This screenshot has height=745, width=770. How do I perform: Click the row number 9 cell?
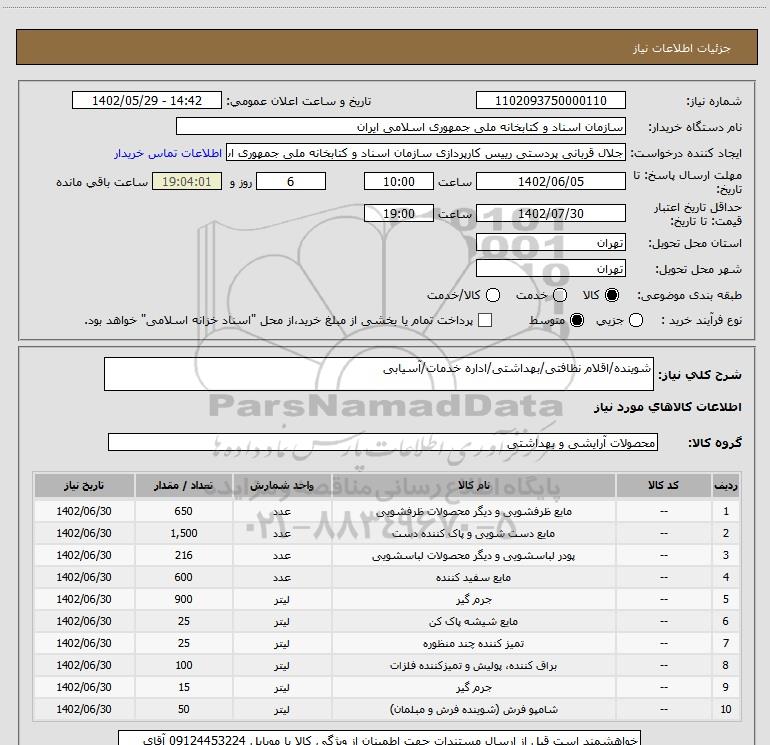[x=725, y=688]
